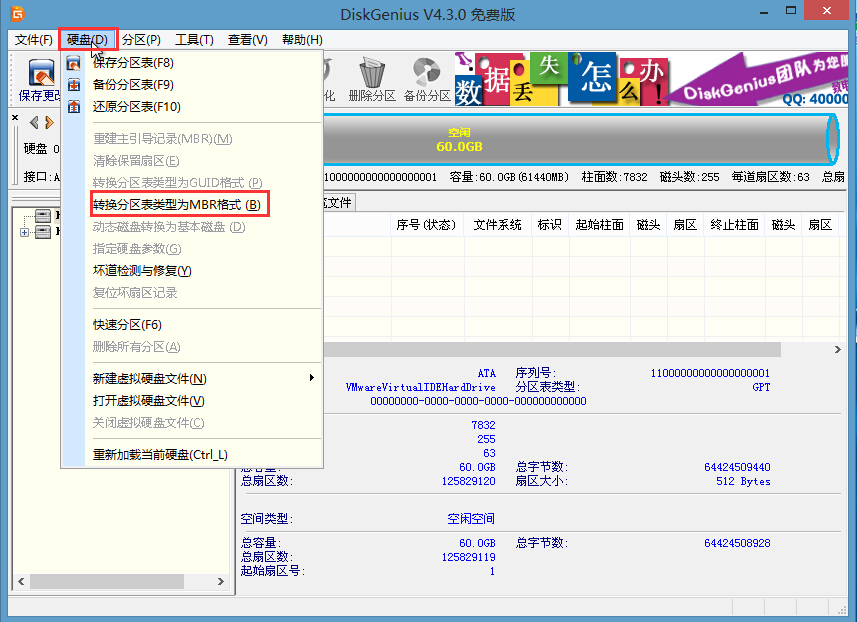Screen dimensions: 857x622
Task: Choose 坏道检测与修复(Y) menu entry
Action: coord(191,271)
